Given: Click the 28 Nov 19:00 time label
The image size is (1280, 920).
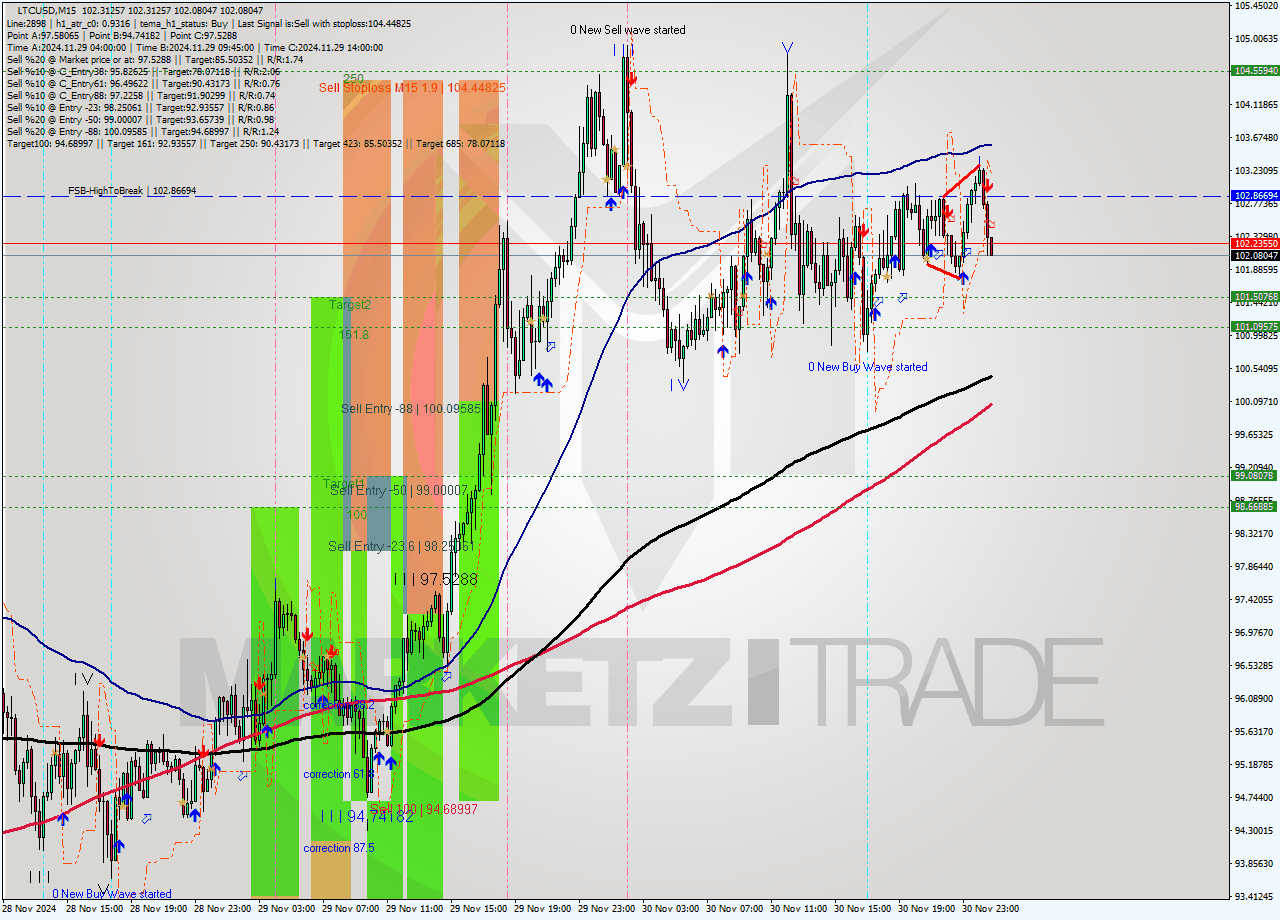Looking at the screenshot, I should [x=159, y=909].
